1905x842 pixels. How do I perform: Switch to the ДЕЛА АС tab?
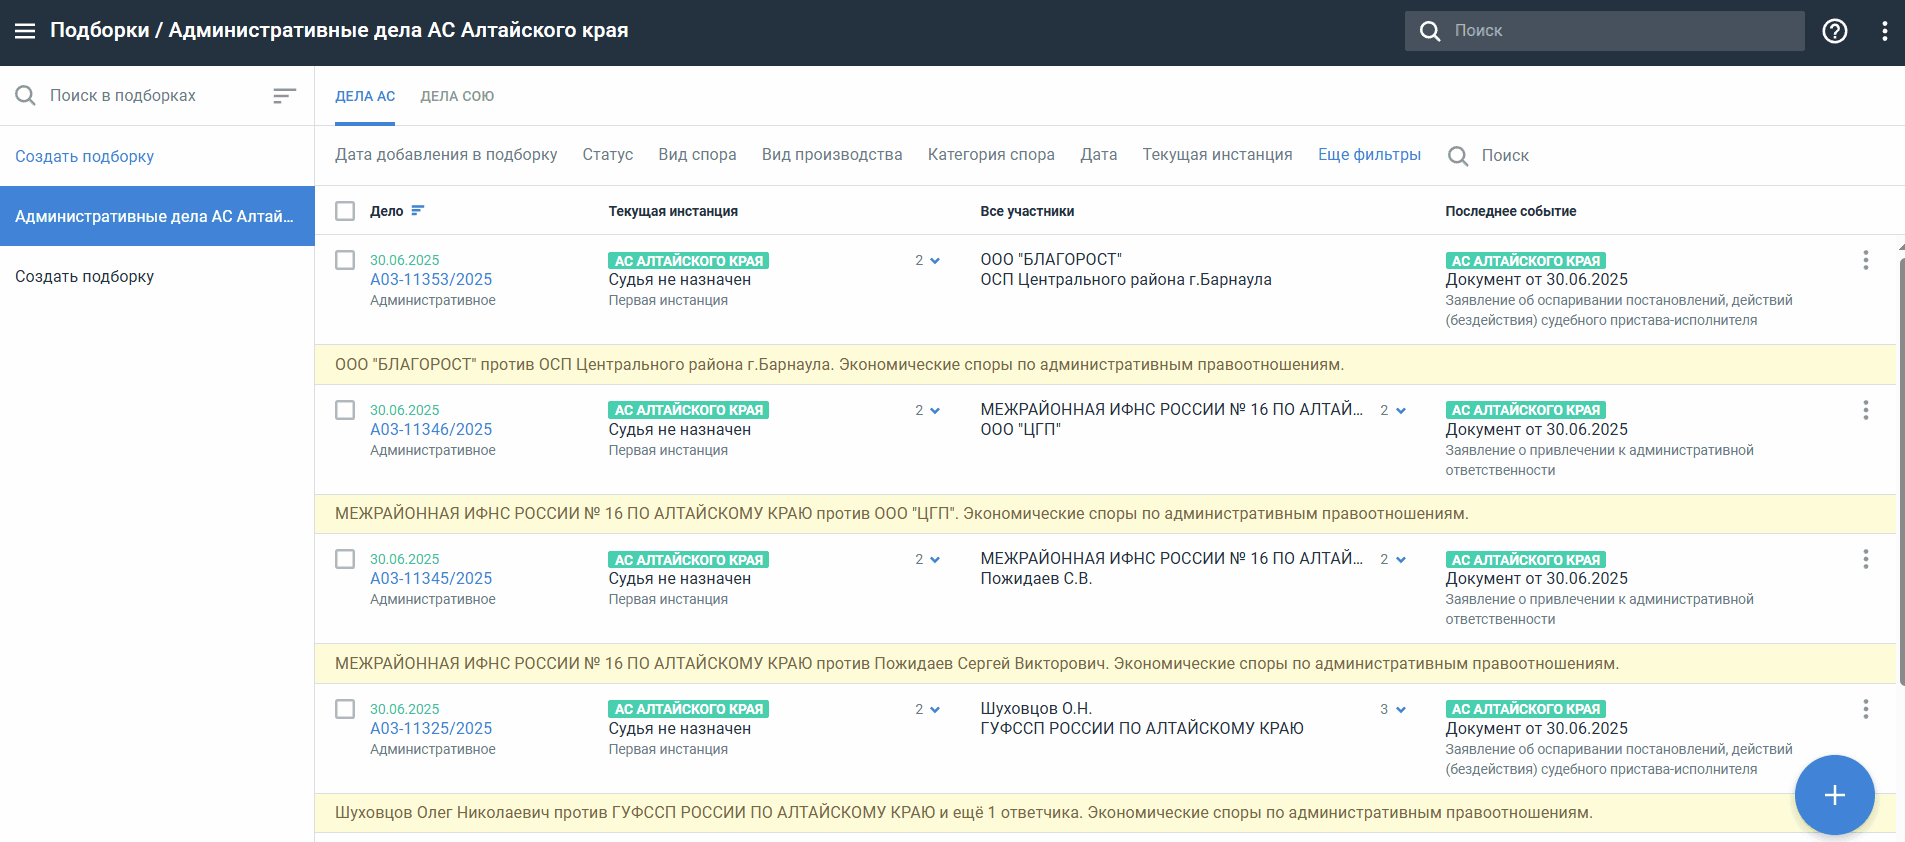click(365, 96)
